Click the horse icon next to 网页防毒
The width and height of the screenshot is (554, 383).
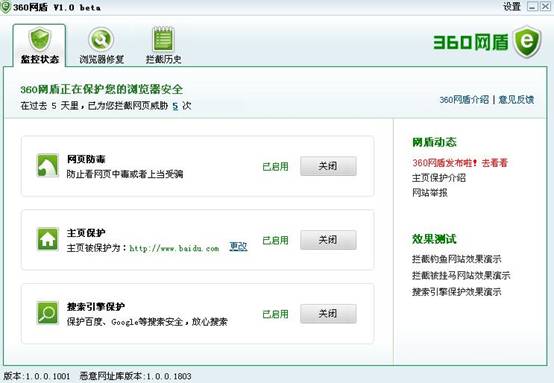pyautogui.click(x=48, y=165)
